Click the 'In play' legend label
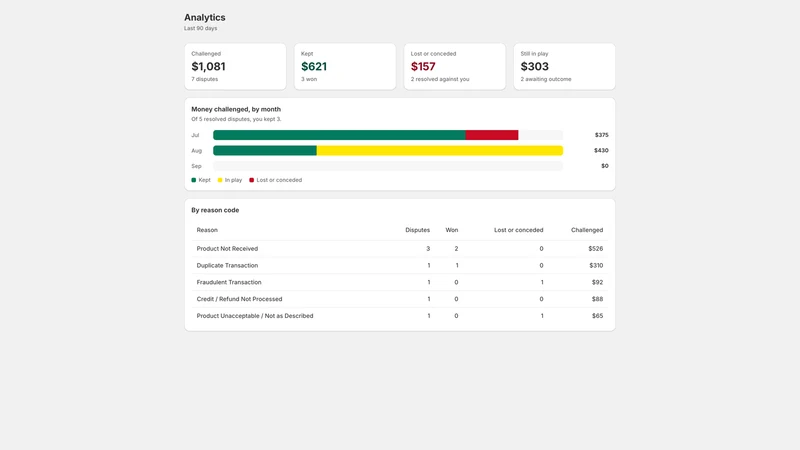800x450 pixels. point(233,180)
